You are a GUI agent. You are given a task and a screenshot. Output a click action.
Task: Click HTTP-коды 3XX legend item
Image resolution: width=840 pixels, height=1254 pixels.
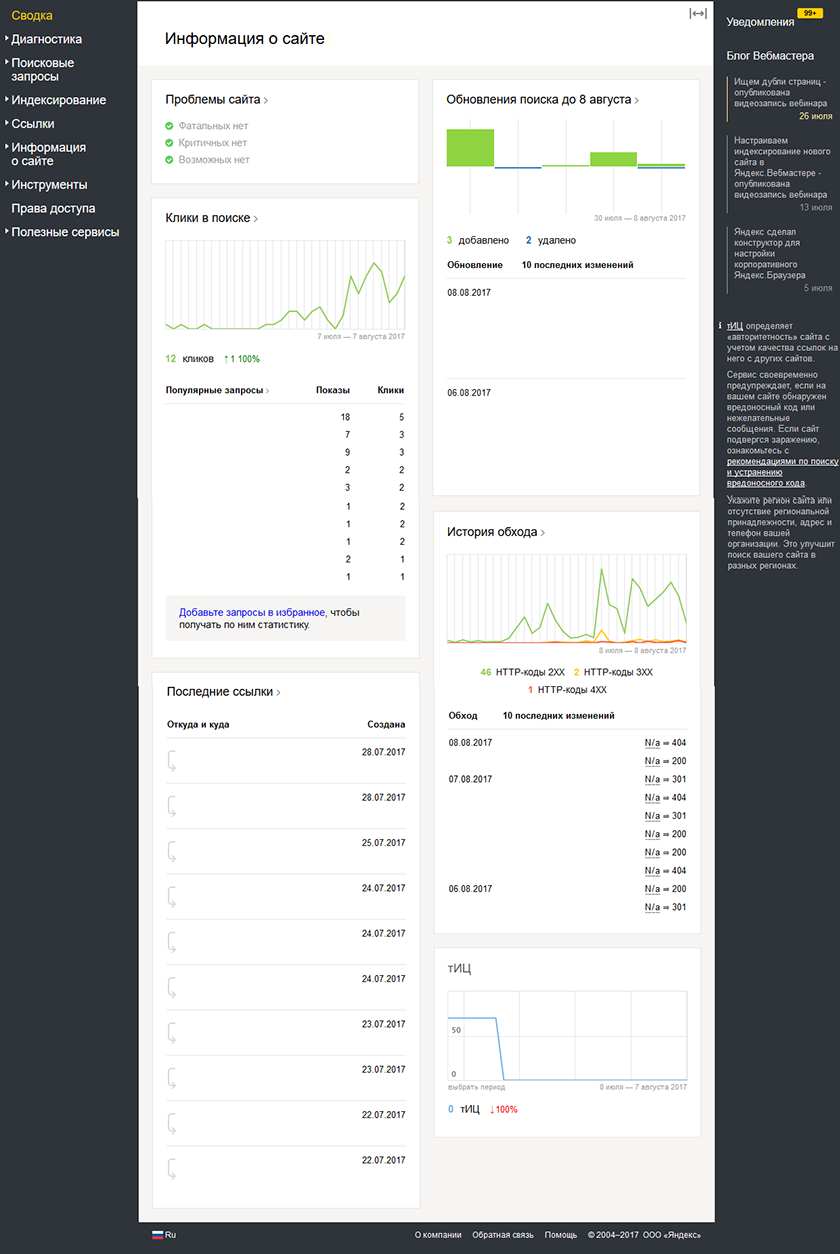[x=613, y=672]
